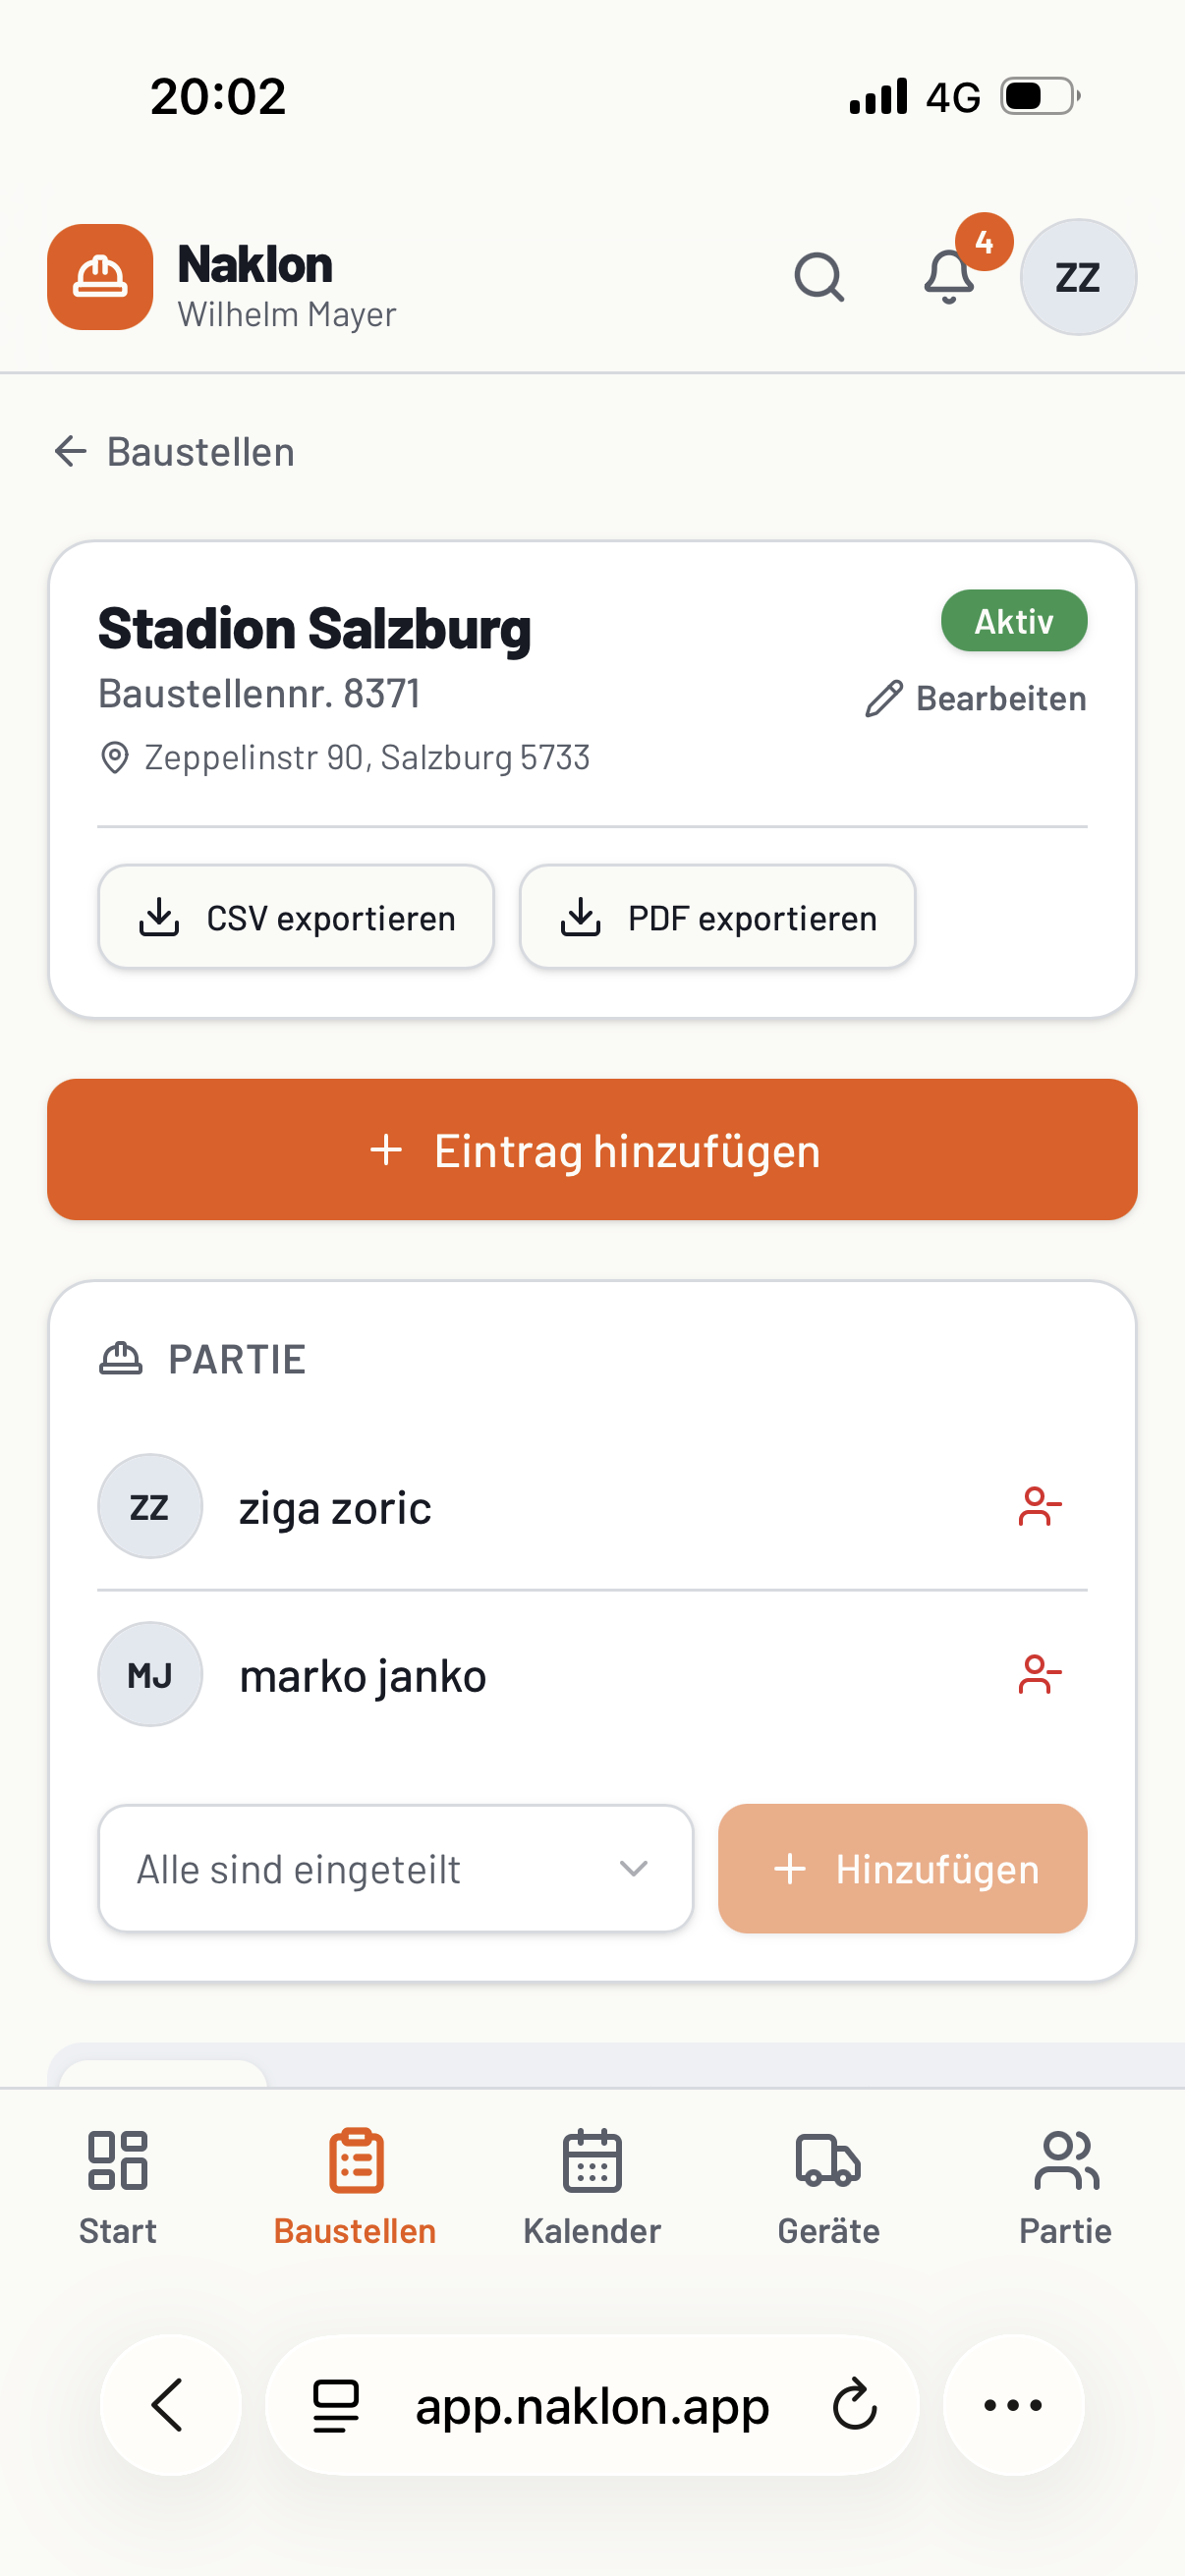Click the 'Eintrag hinzufügen' button

(x=592, y=1149)
